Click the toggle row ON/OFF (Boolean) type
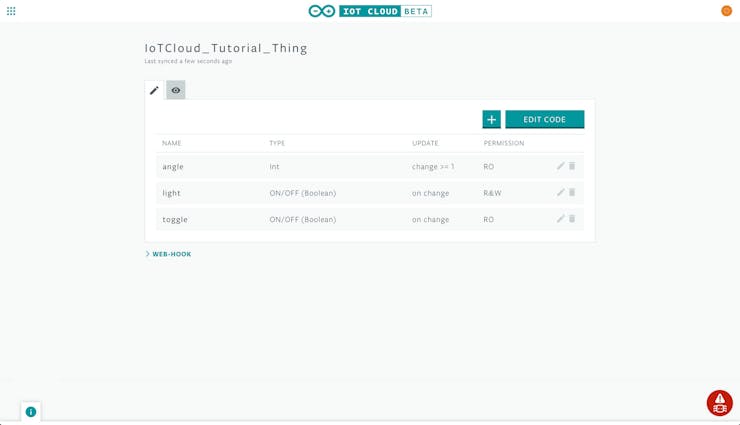 pos(303,219)
